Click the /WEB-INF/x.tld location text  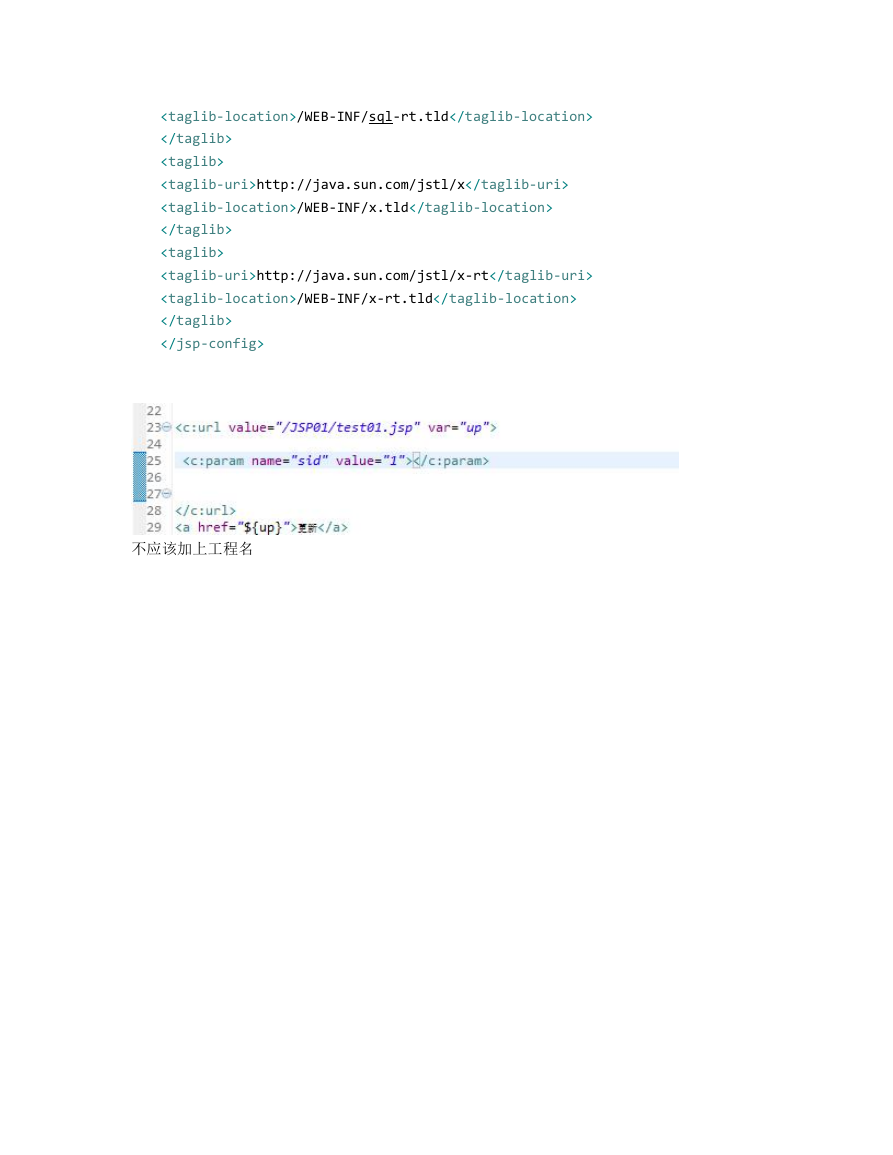click(352, 208)
